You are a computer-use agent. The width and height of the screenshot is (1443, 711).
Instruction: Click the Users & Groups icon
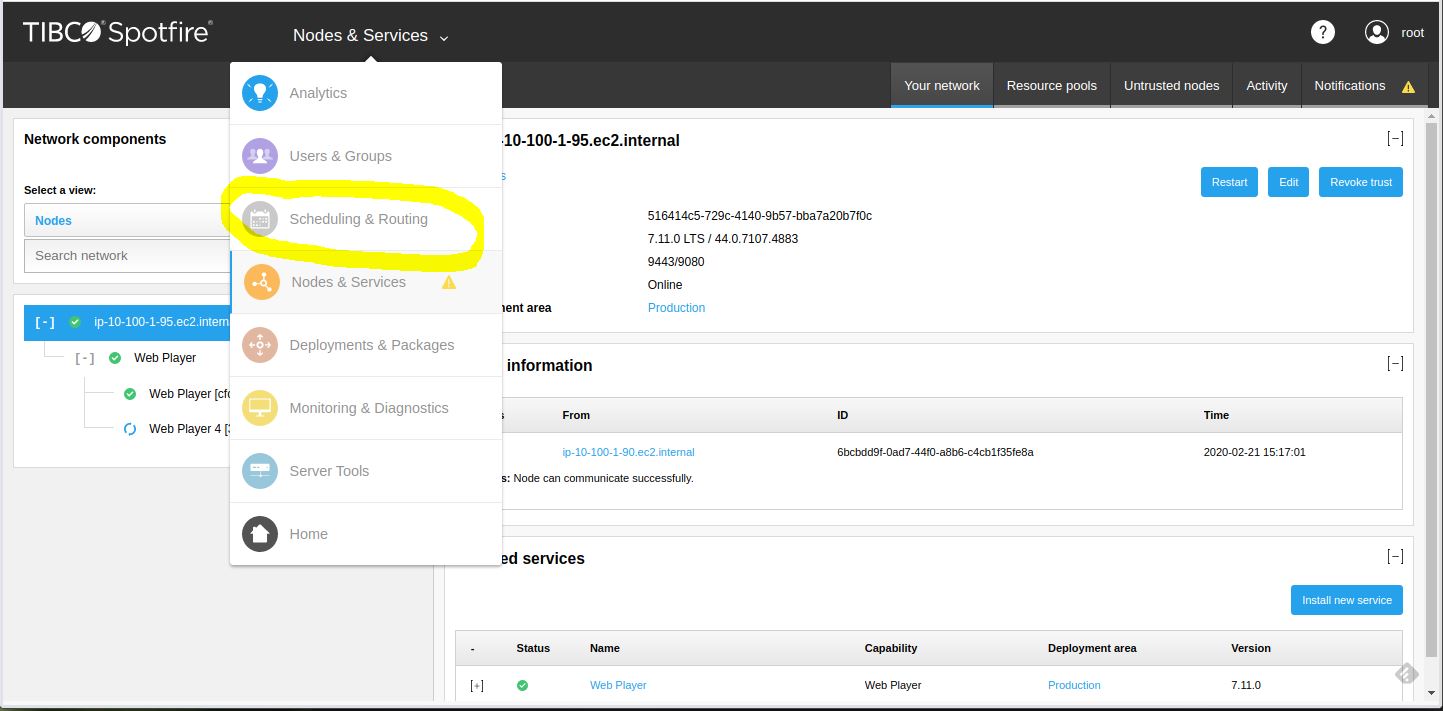[260, 156]
